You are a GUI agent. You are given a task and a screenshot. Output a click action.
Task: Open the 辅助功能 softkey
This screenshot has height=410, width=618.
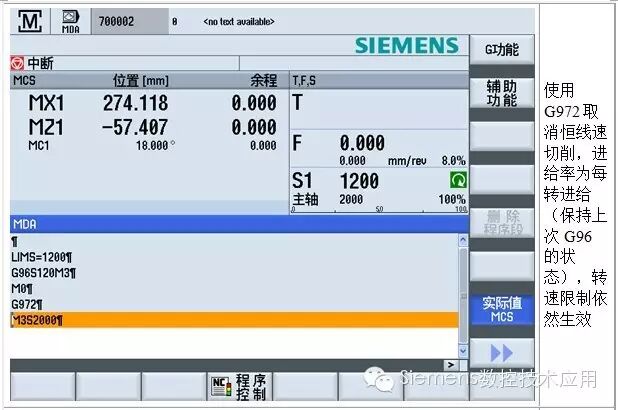(x=502, y=93)
